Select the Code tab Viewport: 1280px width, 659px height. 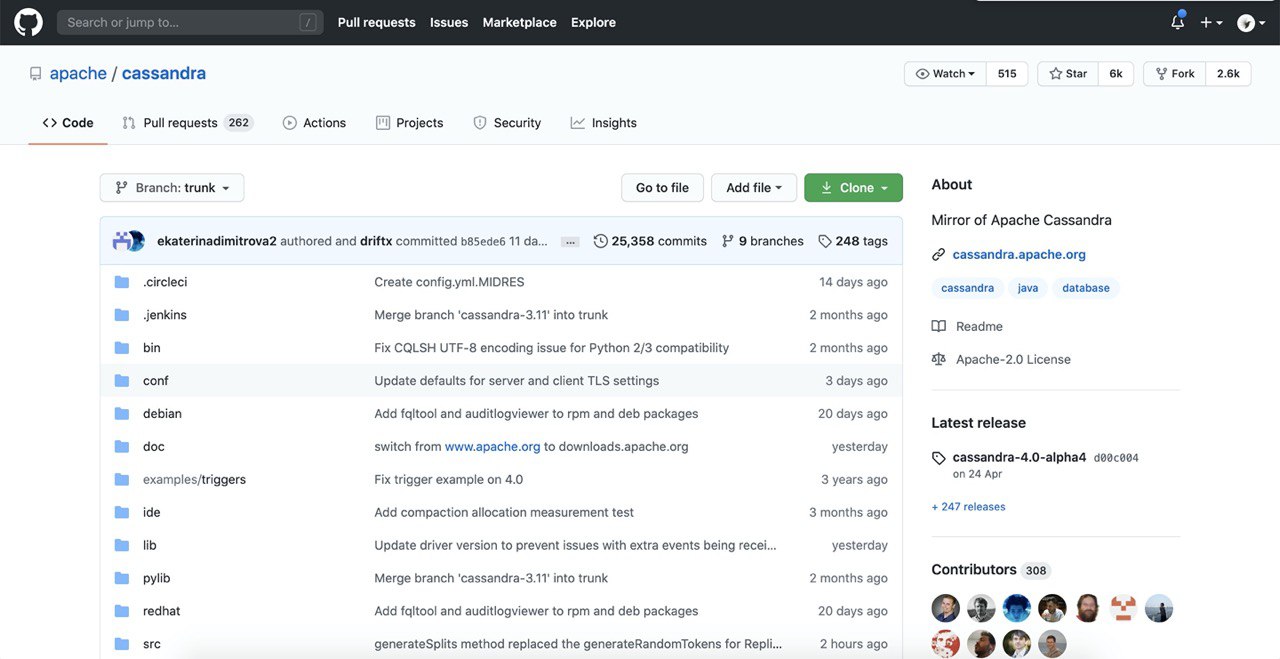point(68,123)
